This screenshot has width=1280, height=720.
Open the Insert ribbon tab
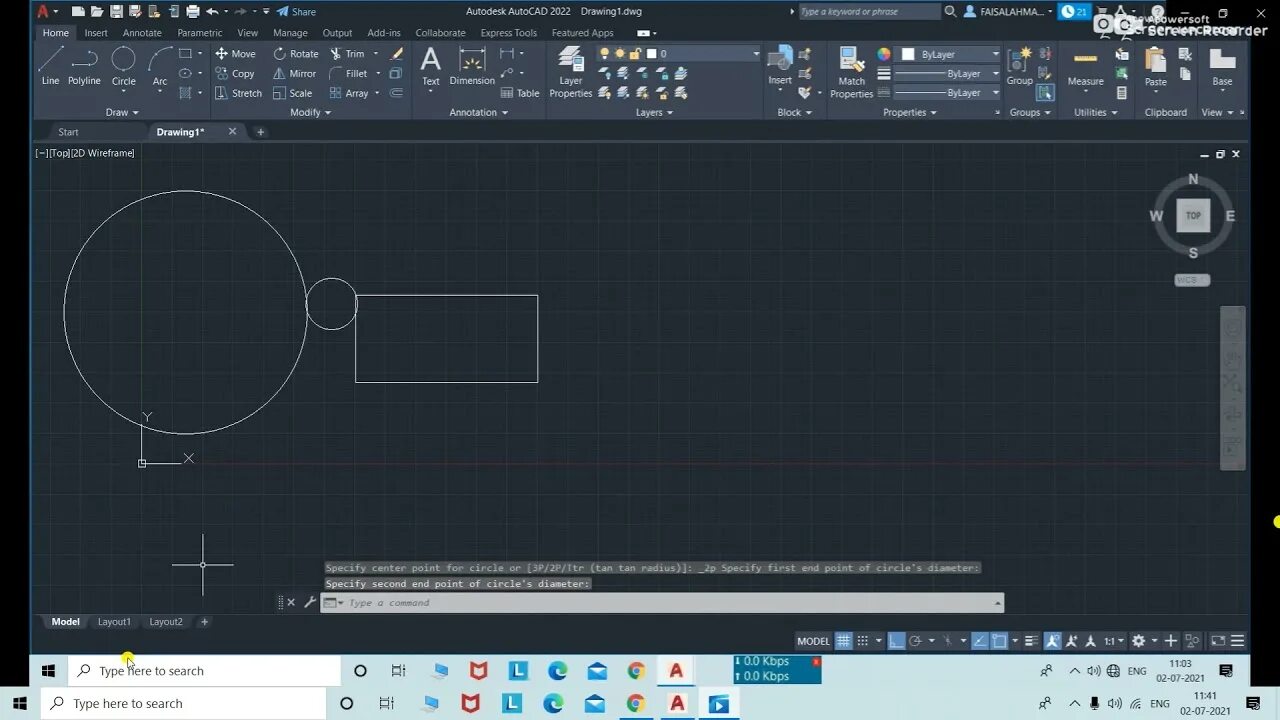96,33
